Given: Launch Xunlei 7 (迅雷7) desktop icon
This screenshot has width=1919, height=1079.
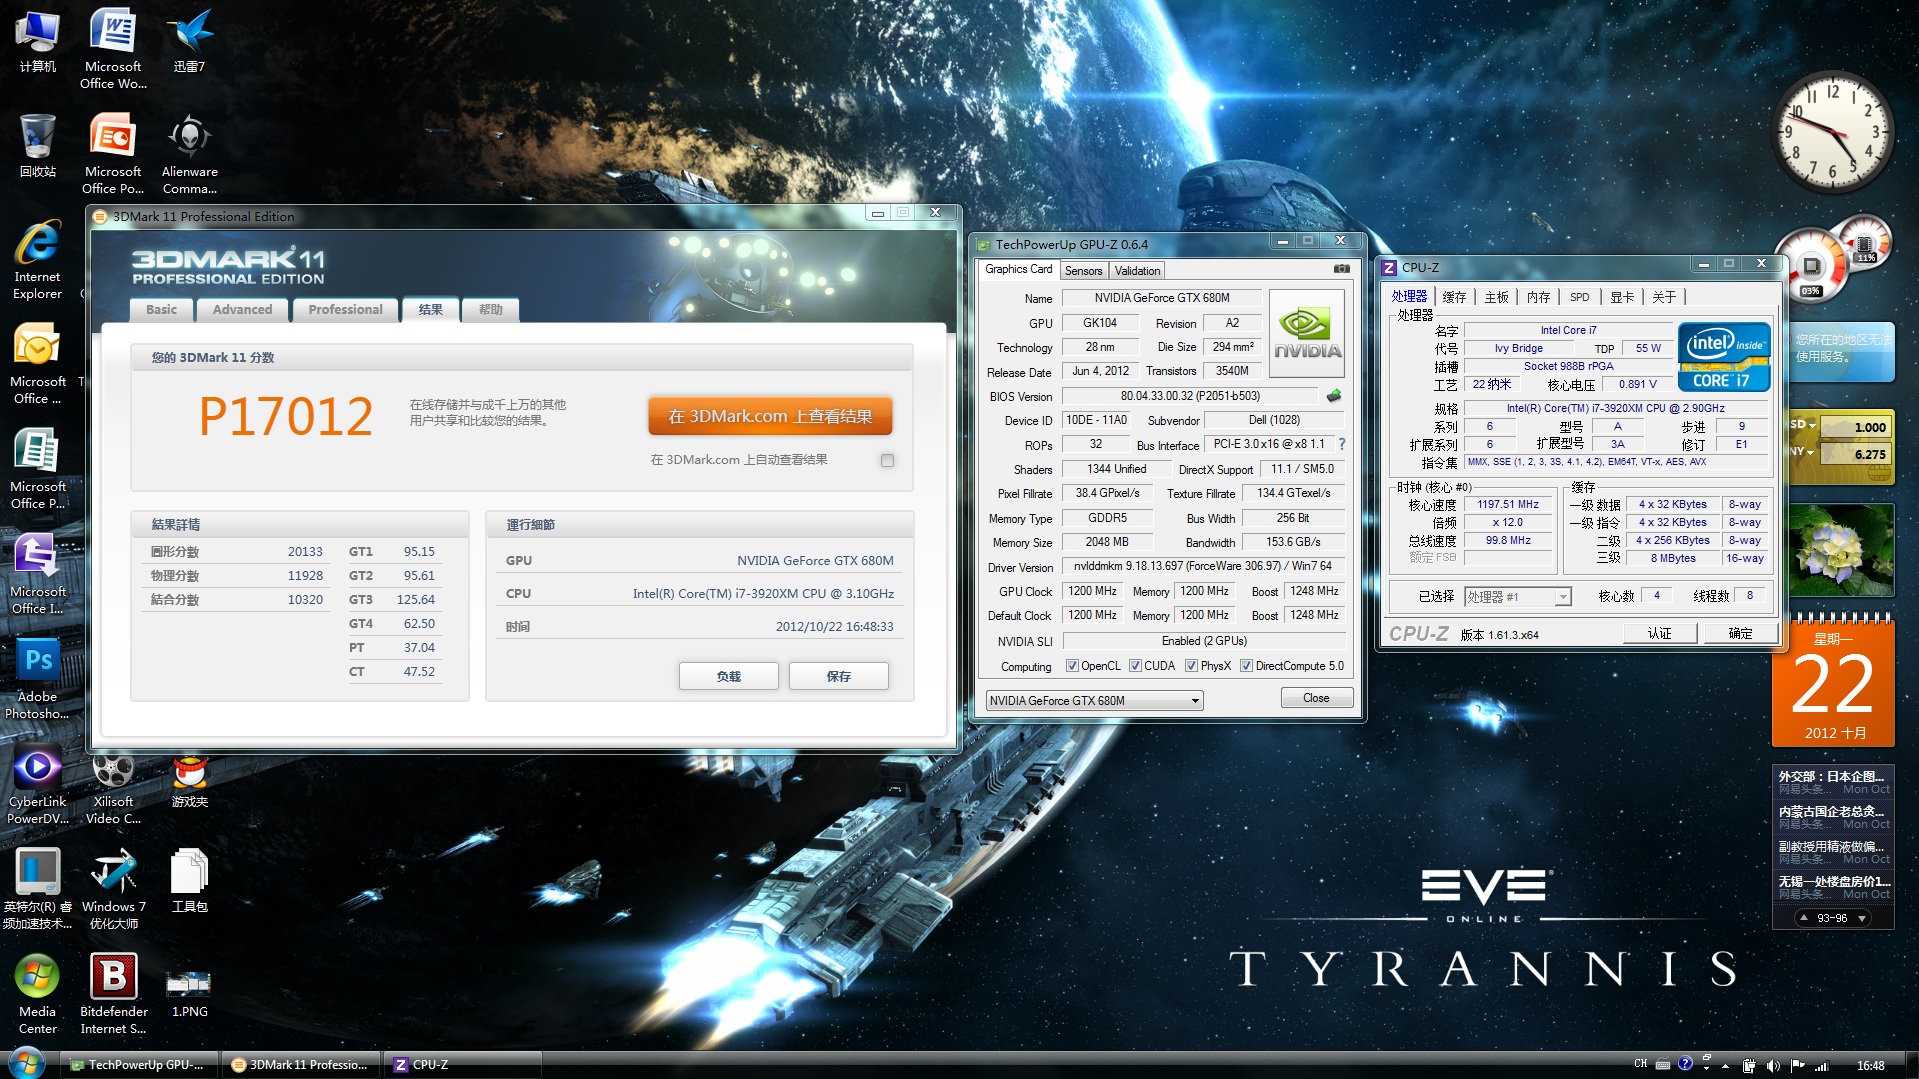Looking at the screenshot, I should 189,42.
